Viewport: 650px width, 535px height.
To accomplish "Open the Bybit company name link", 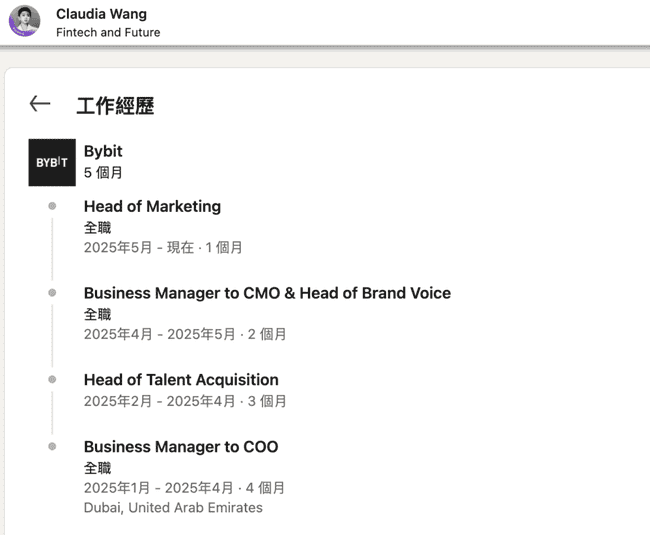I will click(103, 151).
